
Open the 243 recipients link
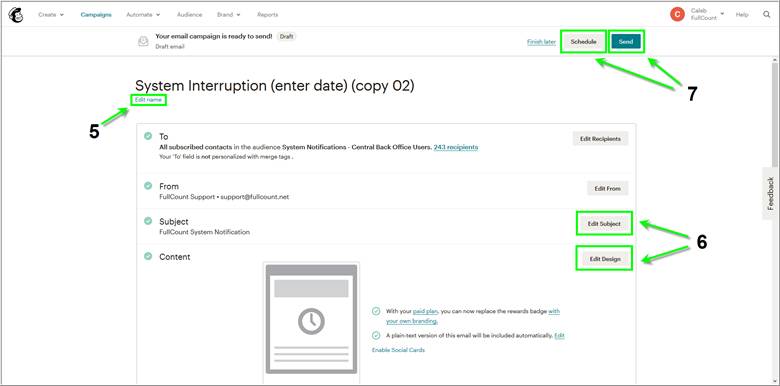pyautogui.click(x=456, y=147)
